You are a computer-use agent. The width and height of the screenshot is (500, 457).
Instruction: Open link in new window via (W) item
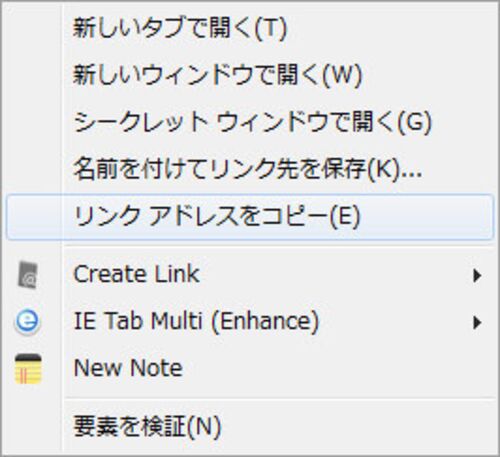coord(249,75)
